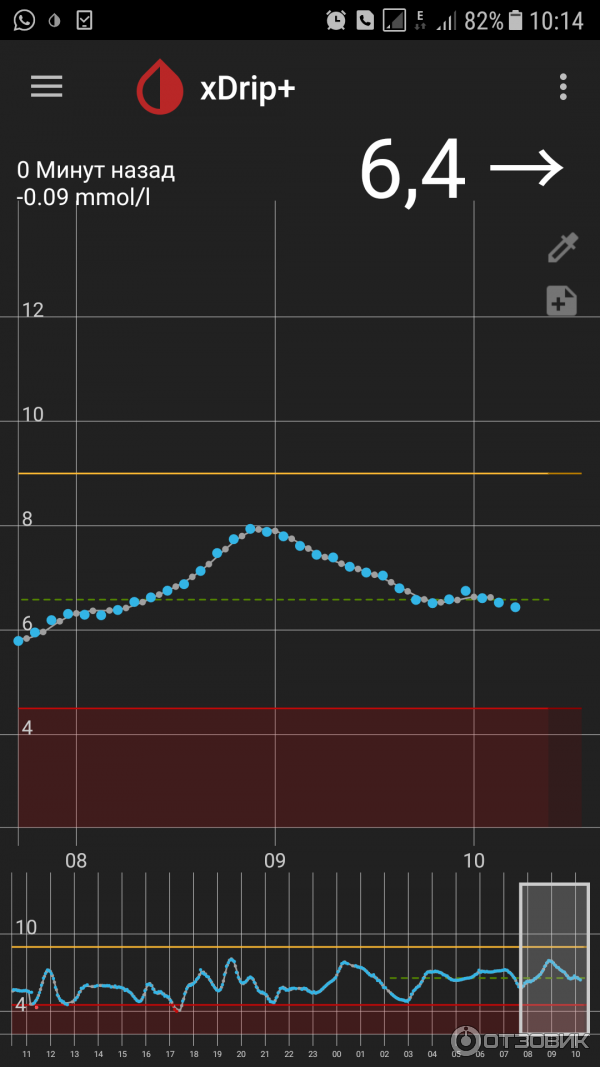This screenshot has height=1067, width=600.
Task: Tap the alarm clock status icon
Action: point(337,20)
